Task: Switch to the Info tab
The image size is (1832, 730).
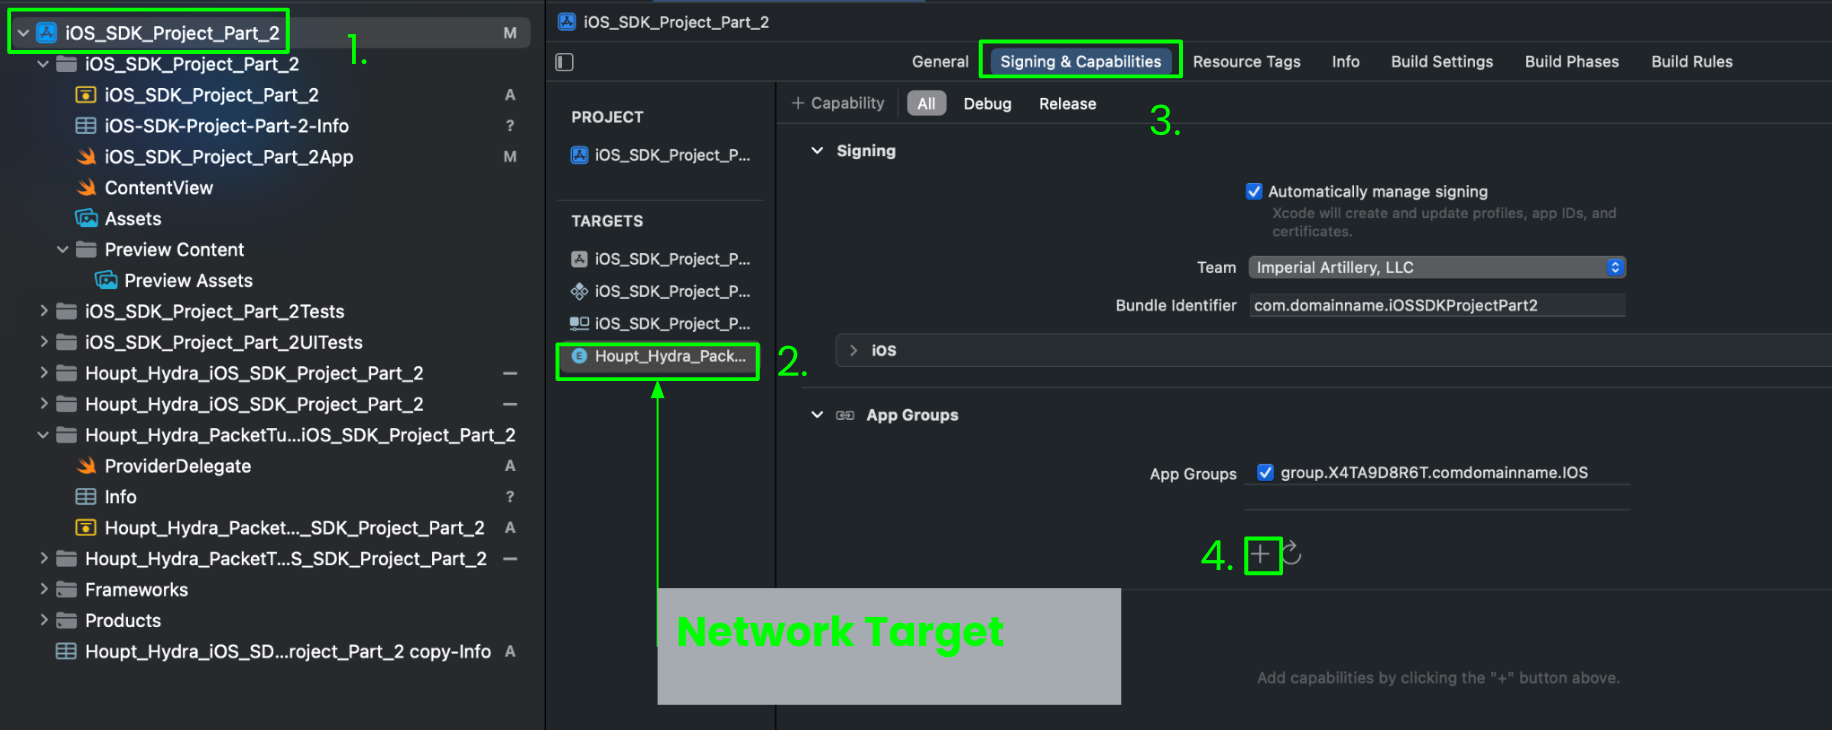Action: point(1346,62)
